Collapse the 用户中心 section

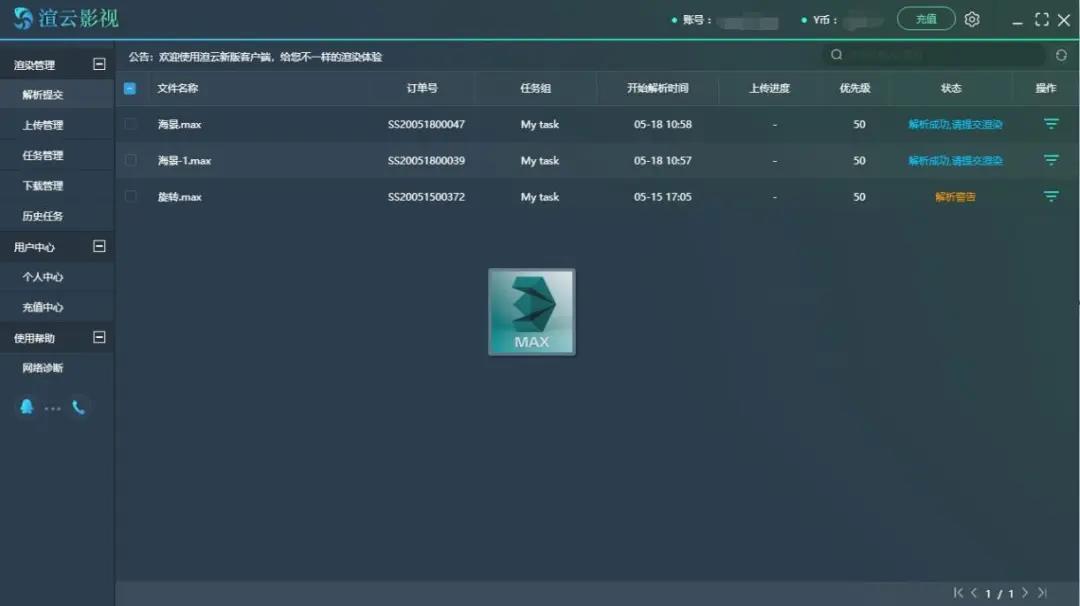pos(99,246)
